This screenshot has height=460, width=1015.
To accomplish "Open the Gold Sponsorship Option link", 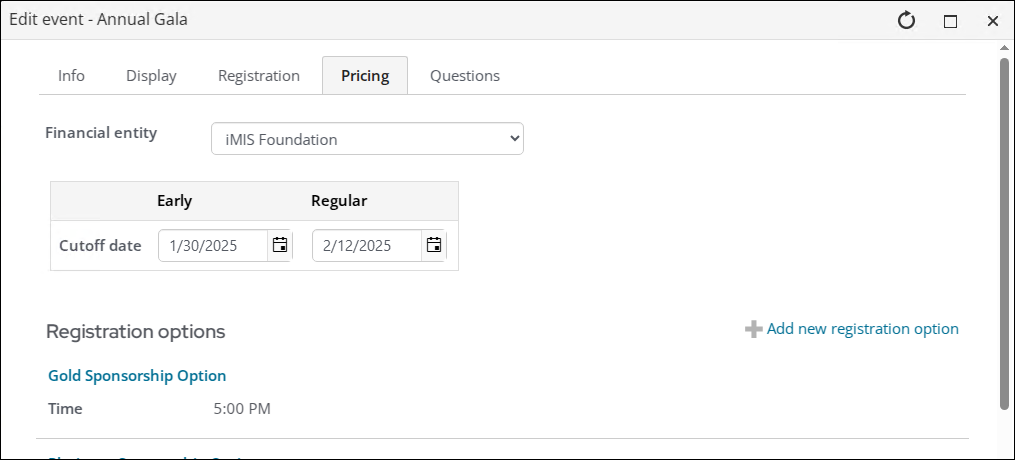I will [137, 376].
